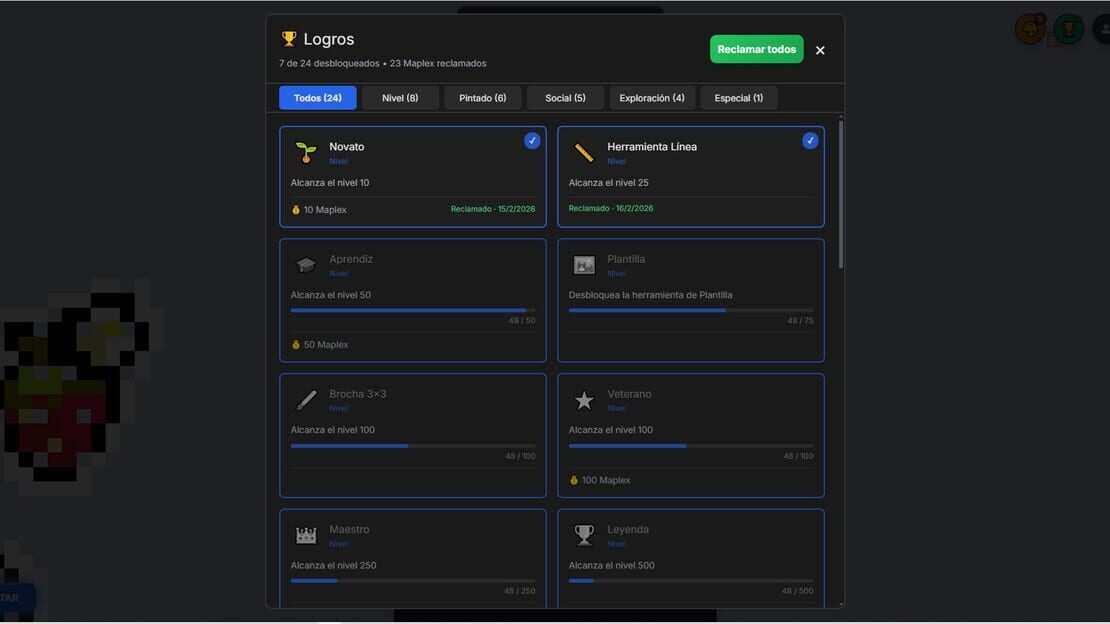Click the coin icon next to 50 Maplex

click(x=296, y=345)
